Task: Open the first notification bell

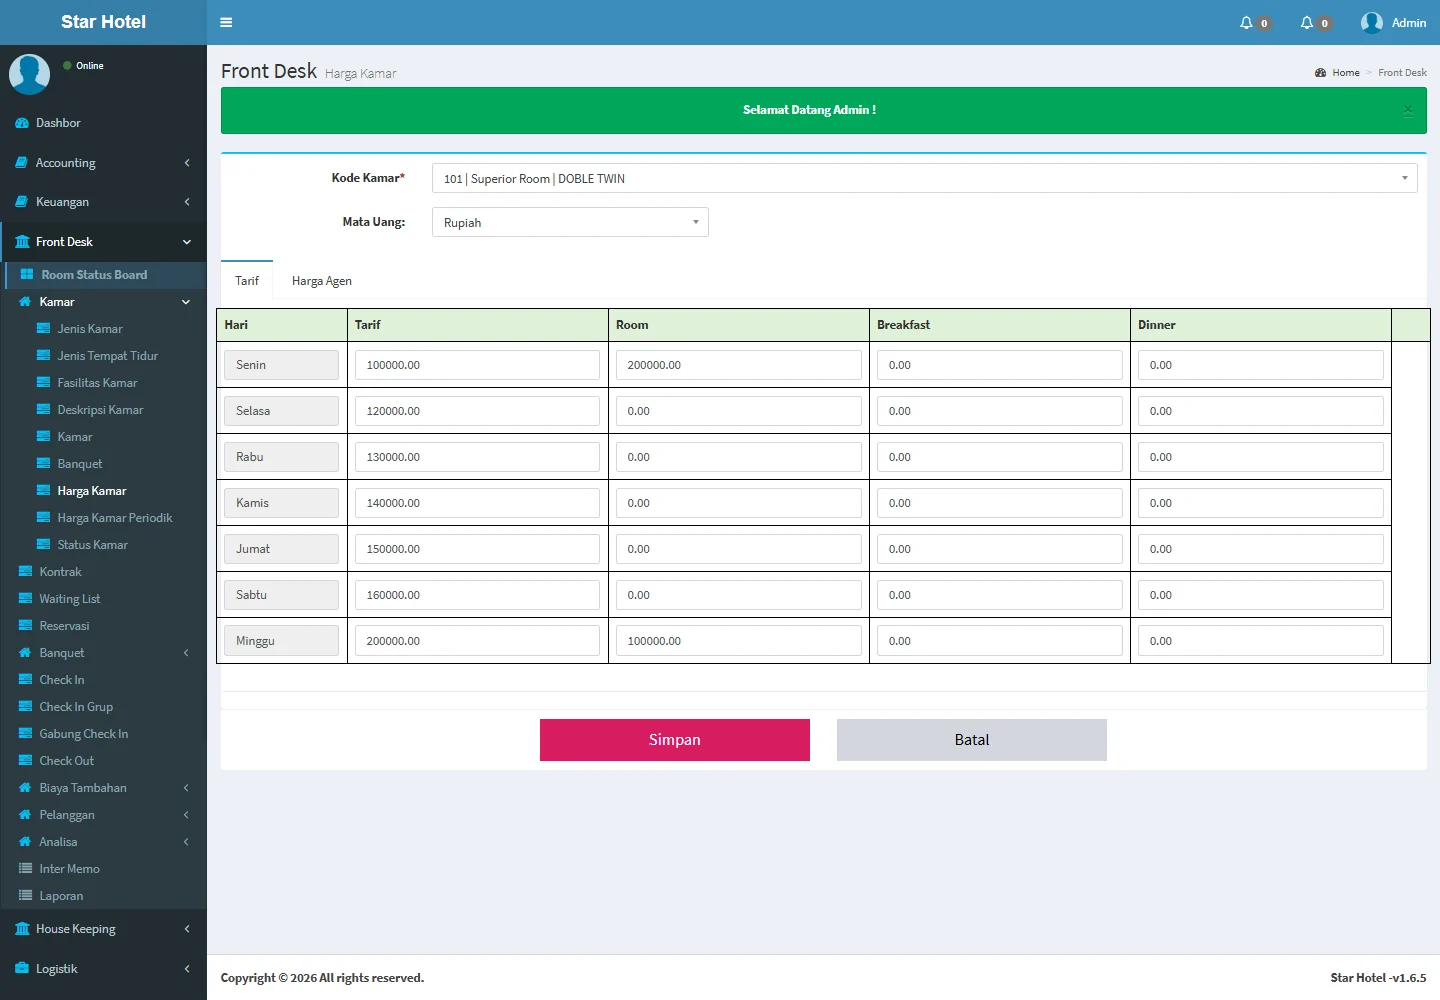Action: click(1246, 23)
